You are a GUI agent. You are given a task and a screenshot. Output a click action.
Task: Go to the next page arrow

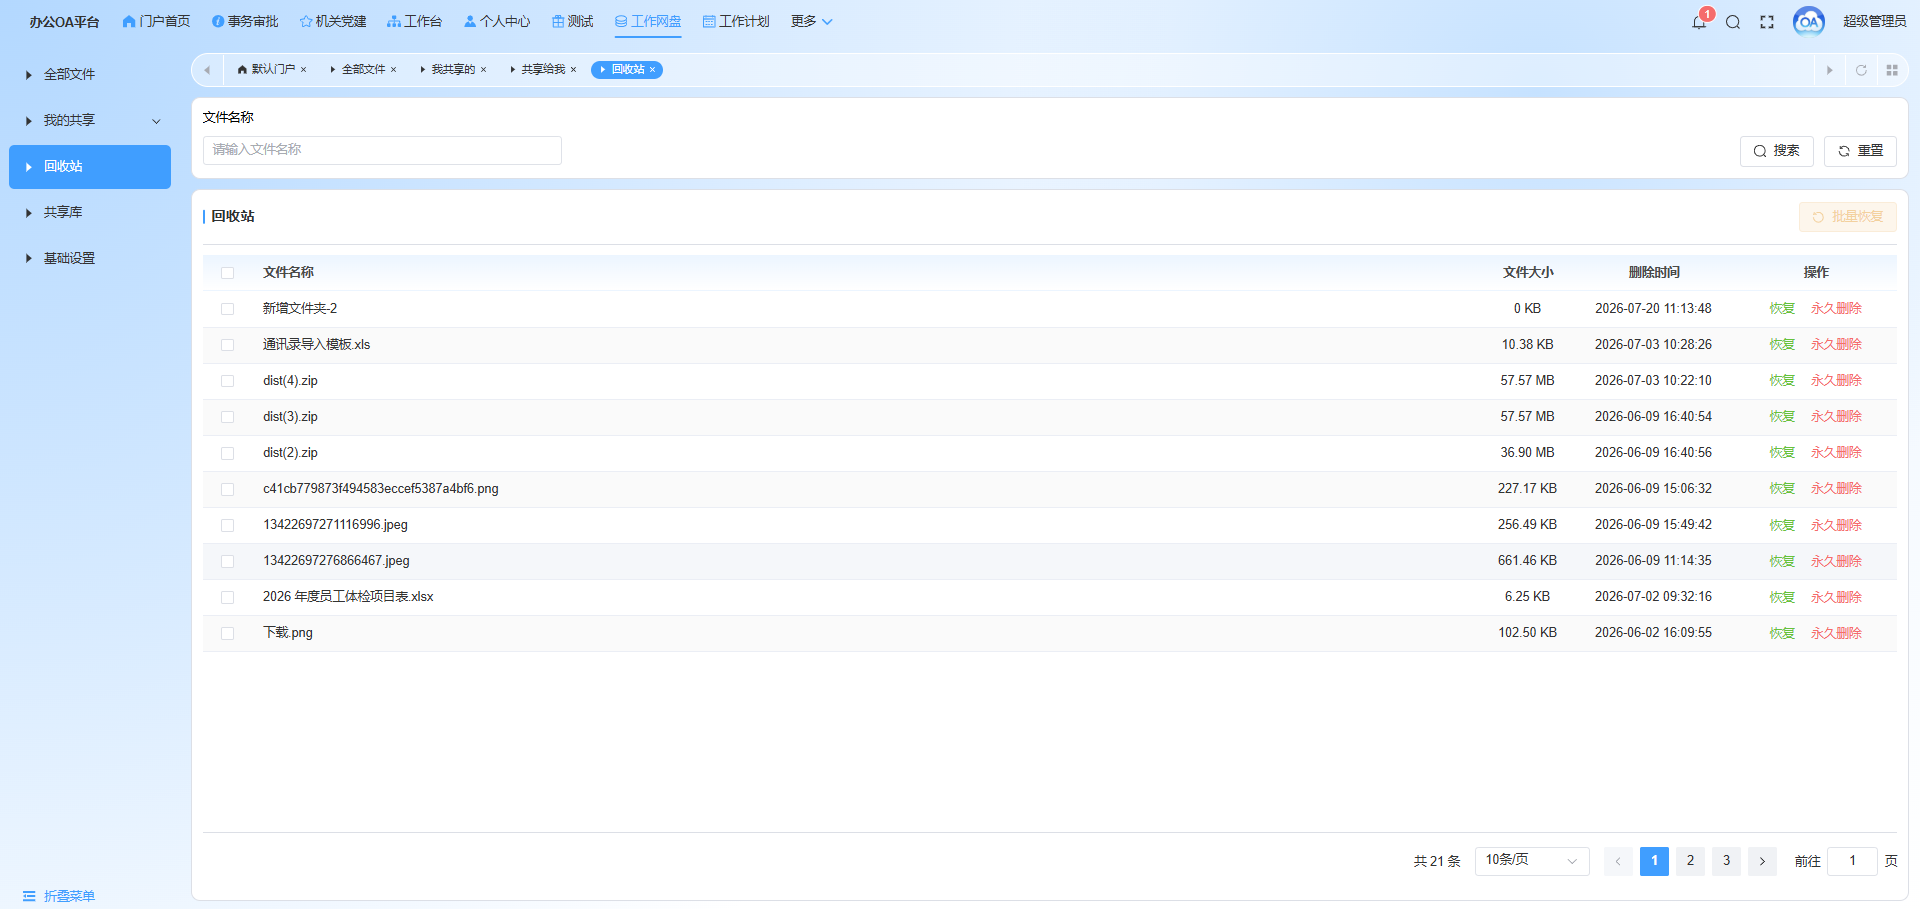(x=1762, y=861)
